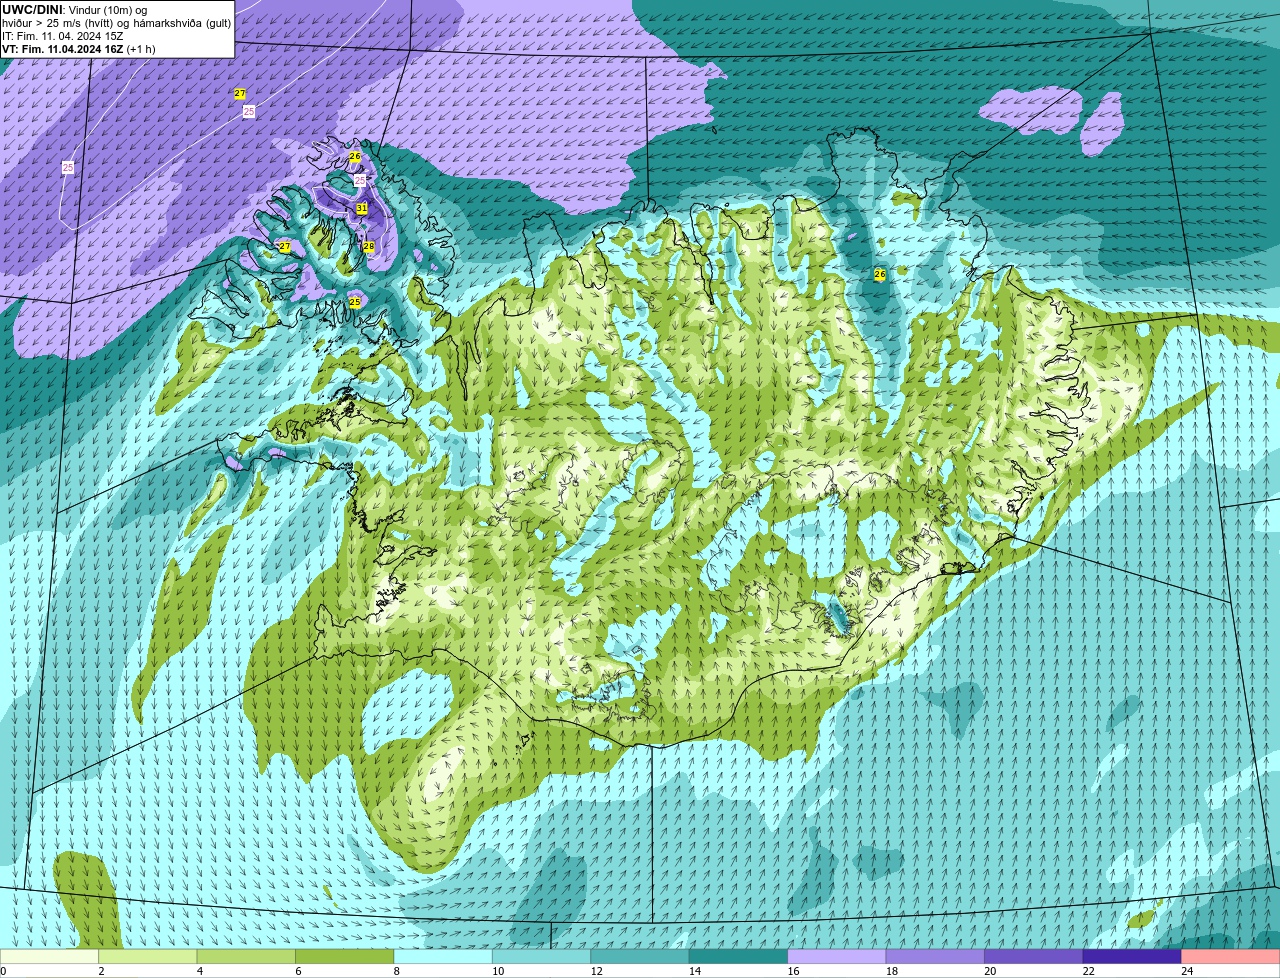This screenshot has width=1280, height=978.
Task: Click the 'IT: Fim. 11. 04. 2024 15Z' line
Action: [63, 36]
